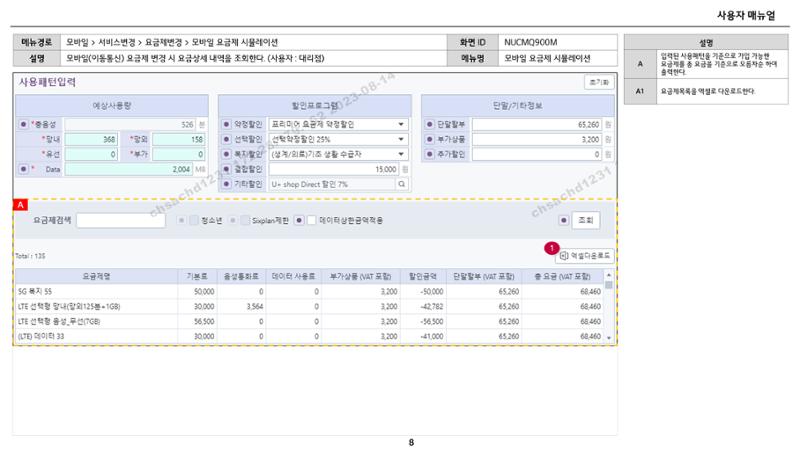800x450 pixels.
Task: Click the dot marker beside 결합할인
Action: coord(227,169)
